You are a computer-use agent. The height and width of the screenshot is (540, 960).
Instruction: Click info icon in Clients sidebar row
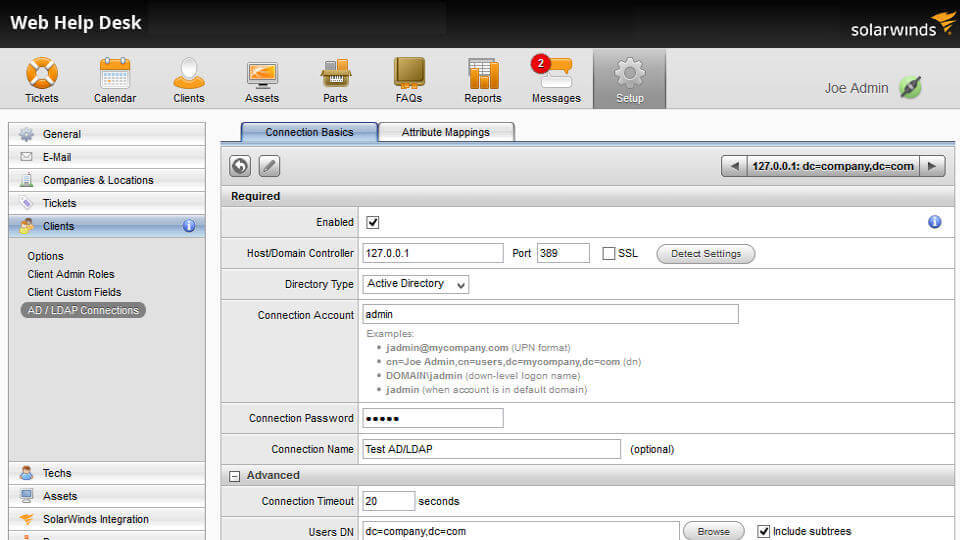click(x=189, y=226)
